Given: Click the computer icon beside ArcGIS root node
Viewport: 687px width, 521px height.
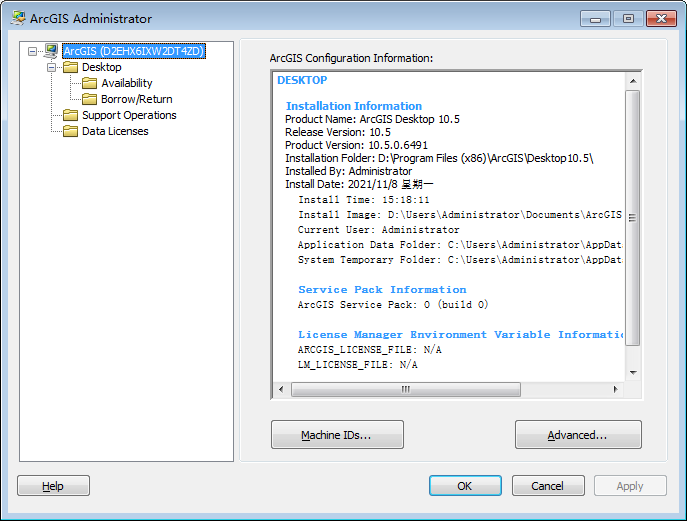Looking at the screenshot, I should pos(51,51).
